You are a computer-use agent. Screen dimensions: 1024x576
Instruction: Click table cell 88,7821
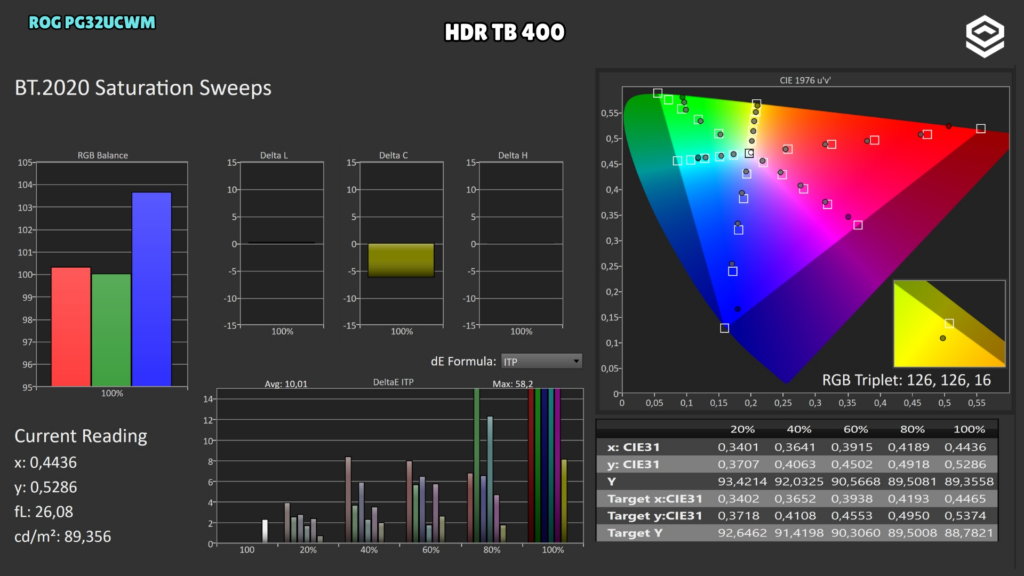[969, 533]
